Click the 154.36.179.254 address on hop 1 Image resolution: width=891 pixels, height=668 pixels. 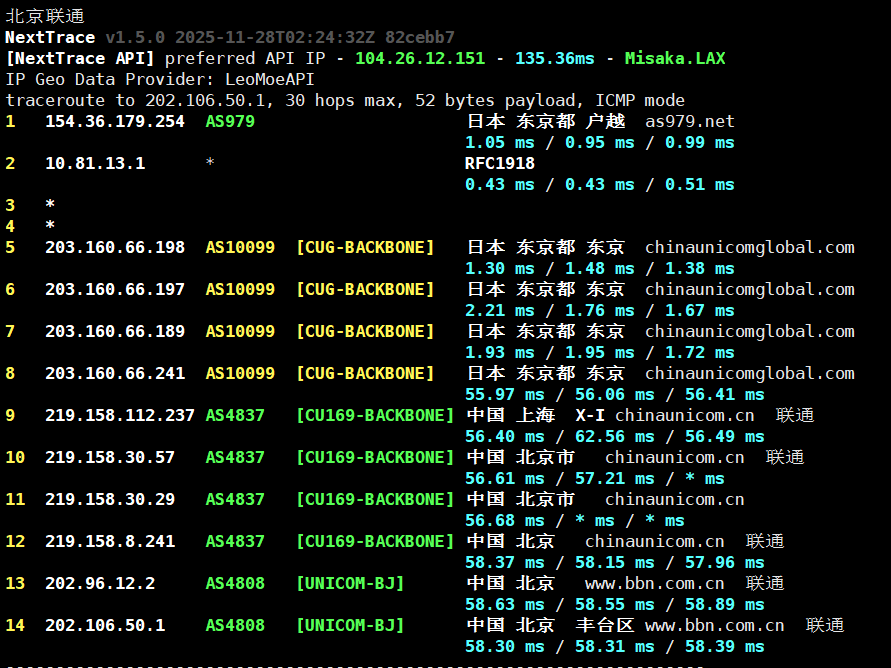click(115, 121)
